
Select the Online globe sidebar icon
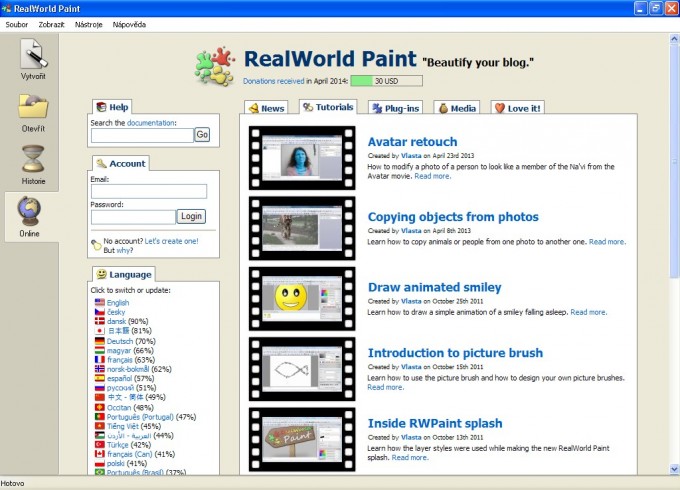click(x=29, y=216)
